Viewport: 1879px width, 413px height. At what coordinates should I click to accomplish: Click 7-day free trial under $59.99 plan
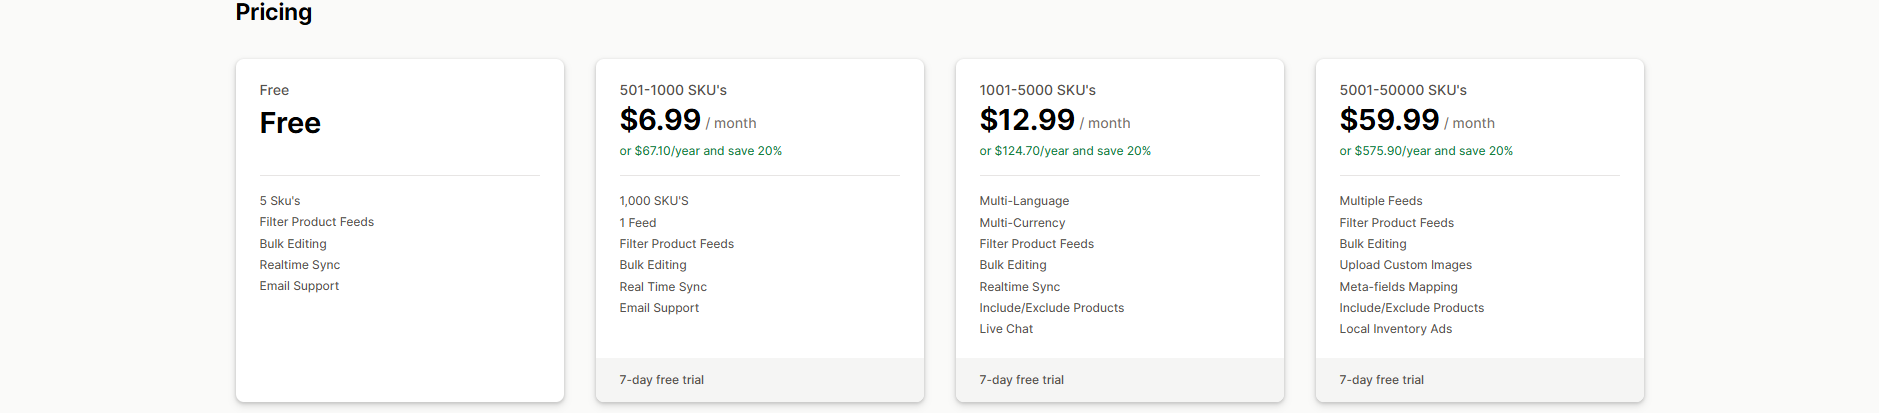pyautogui.click(x=1381, y=380)
